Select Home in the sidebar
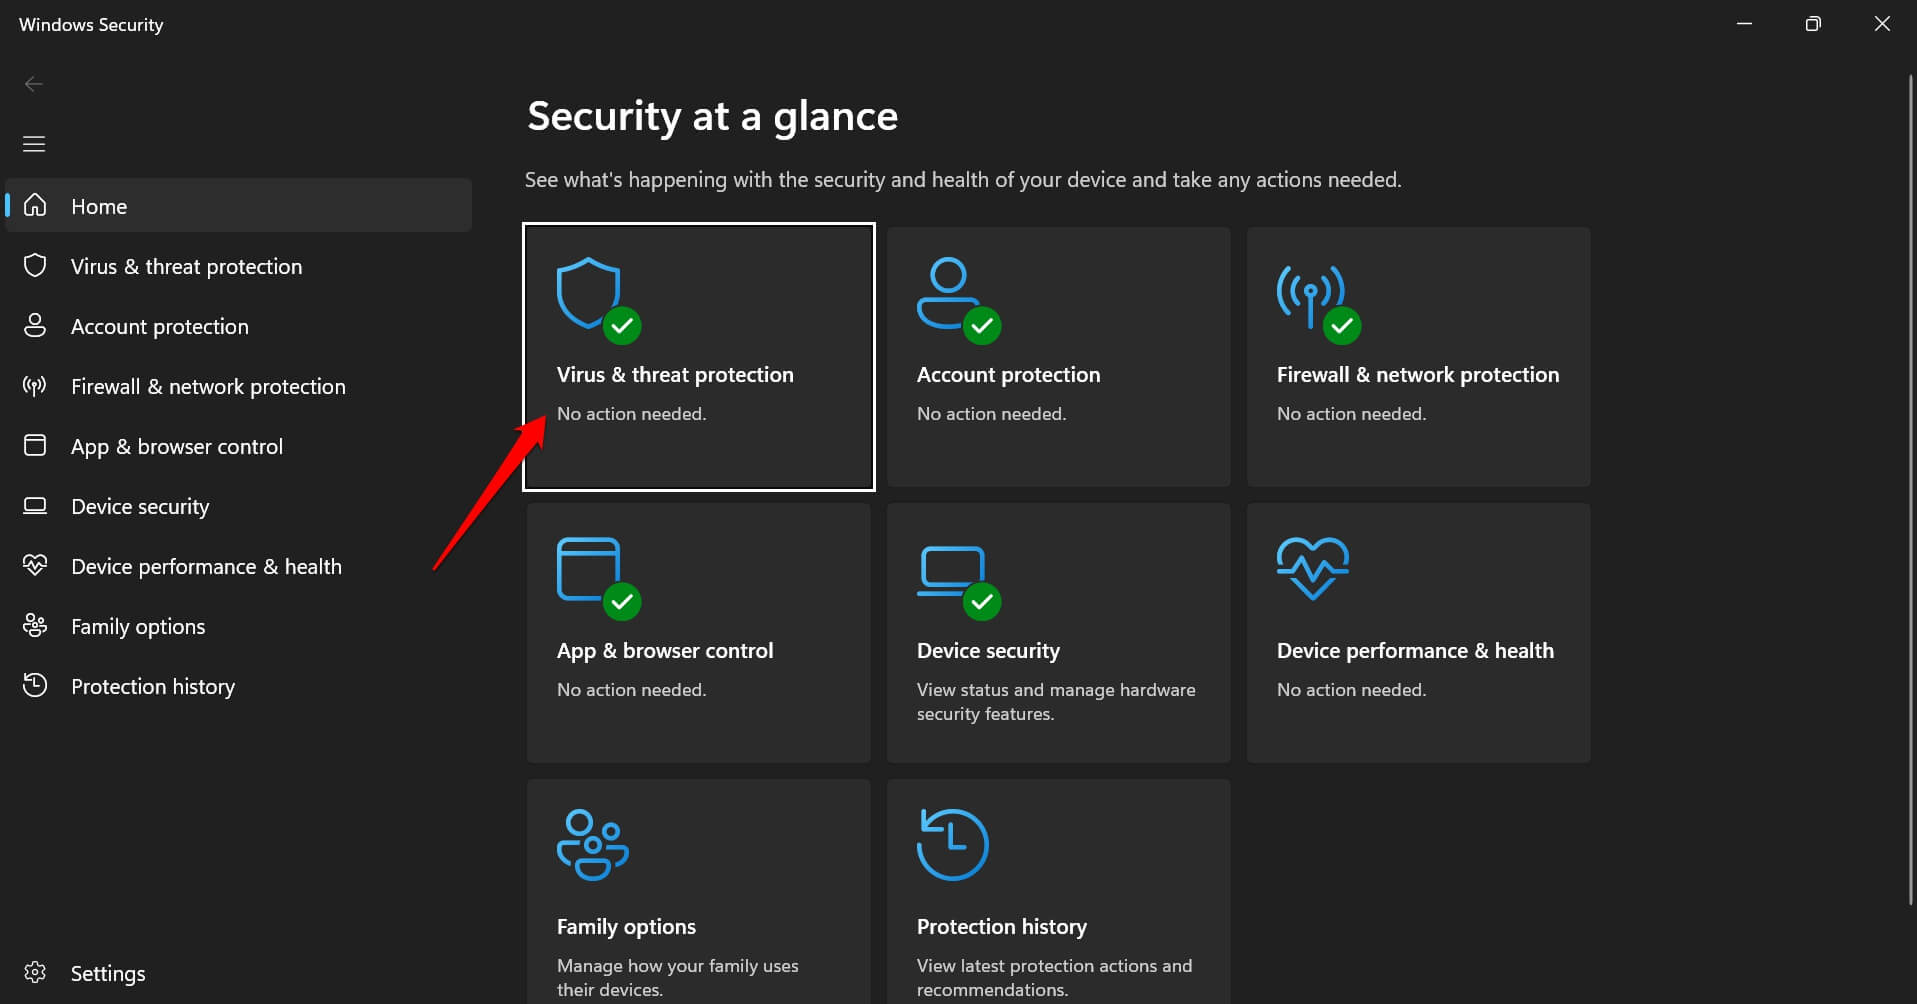Viewport: 1917px width, 1004px height. coord(238,205)
